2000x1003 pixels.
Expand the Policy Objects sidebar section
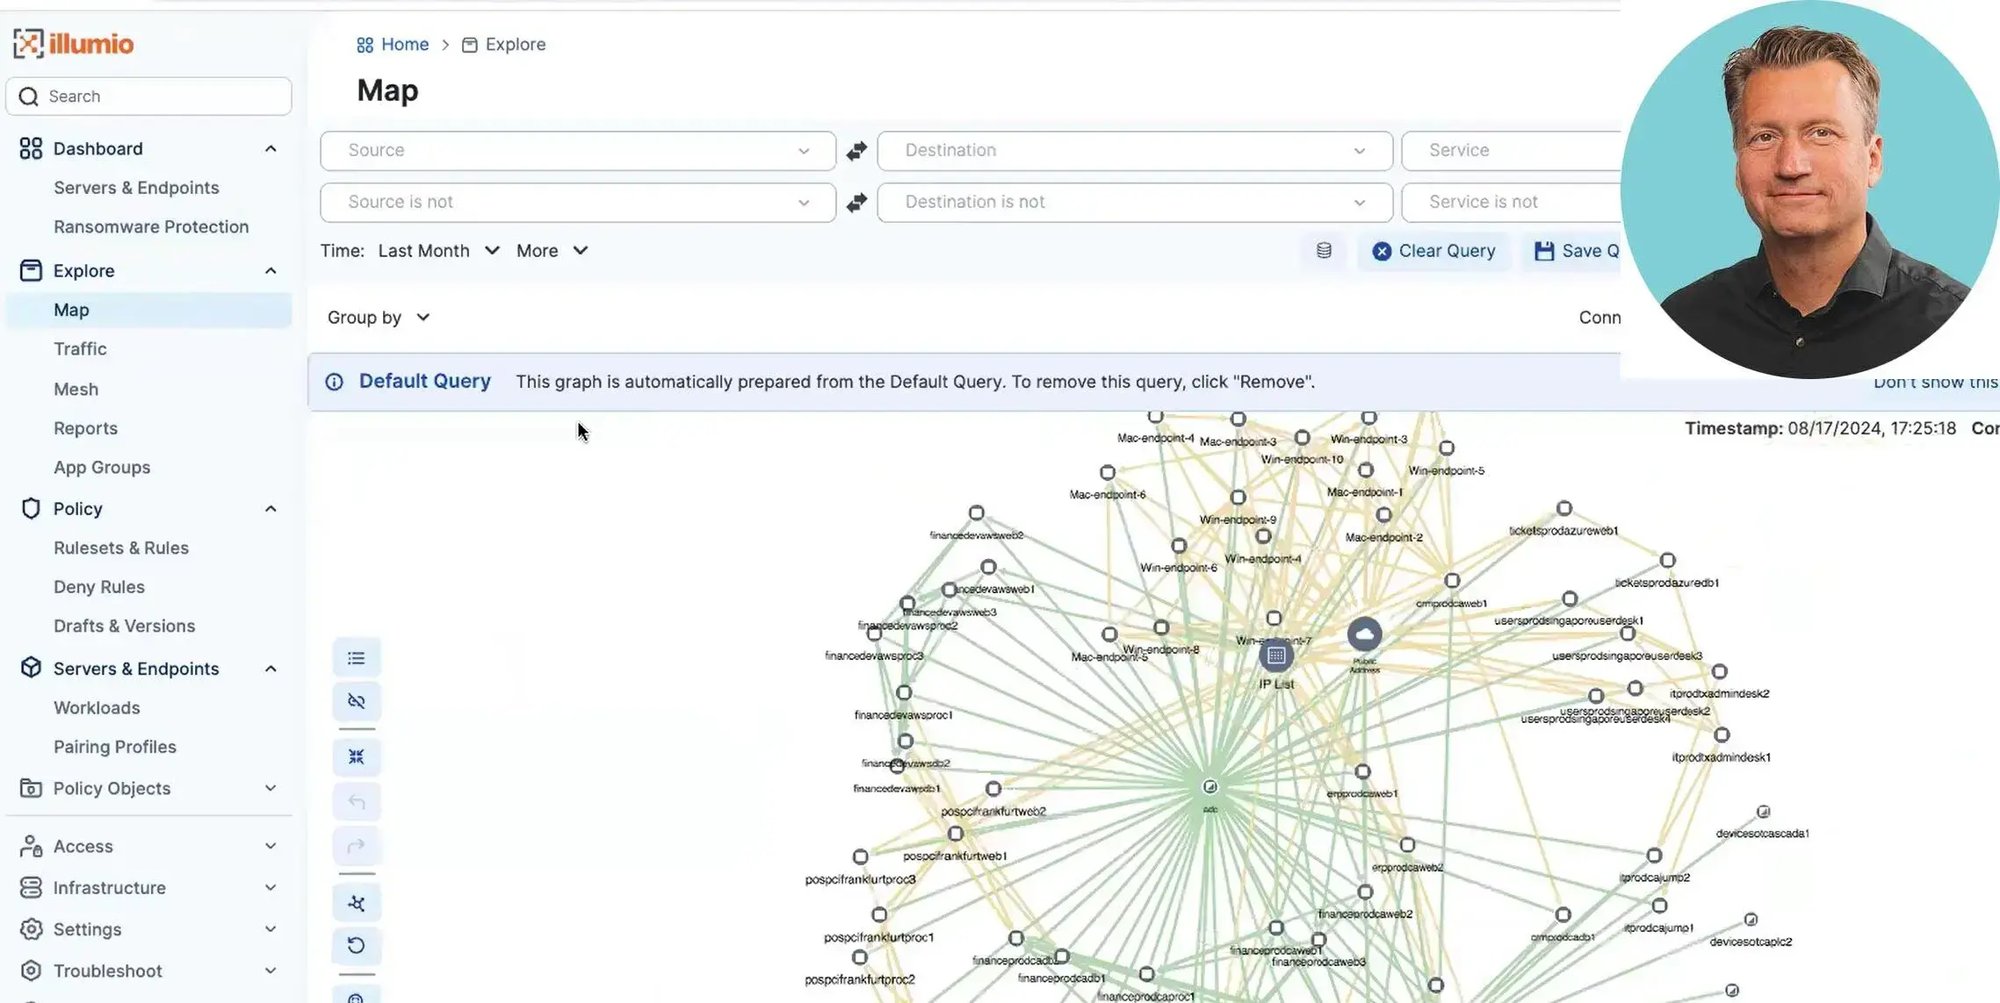pyautogui.click(x=270, y=788)
